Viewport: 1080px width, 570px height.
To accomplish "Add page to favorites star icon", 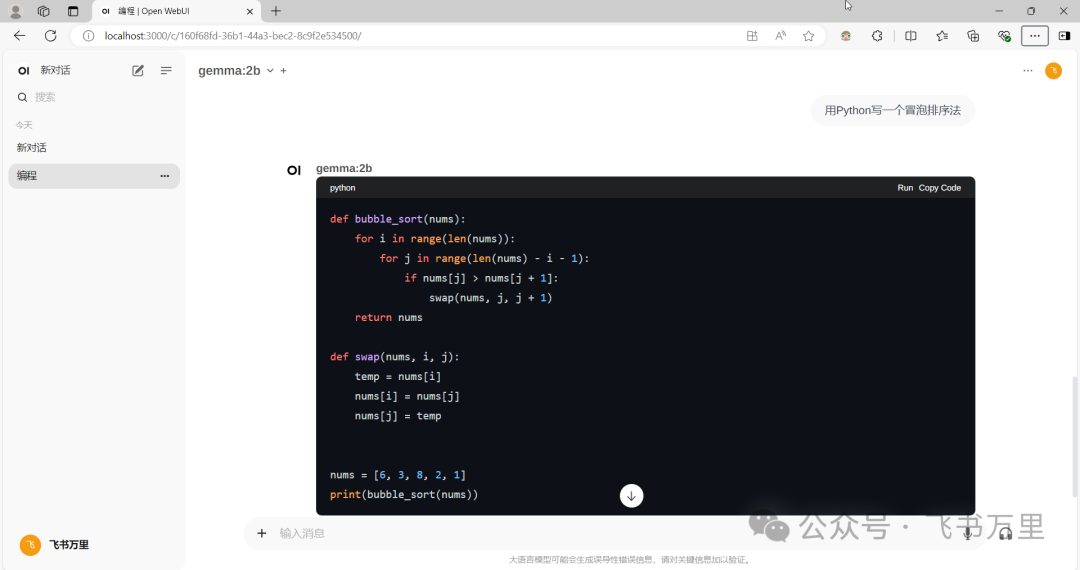I will (x=808, y=36).
